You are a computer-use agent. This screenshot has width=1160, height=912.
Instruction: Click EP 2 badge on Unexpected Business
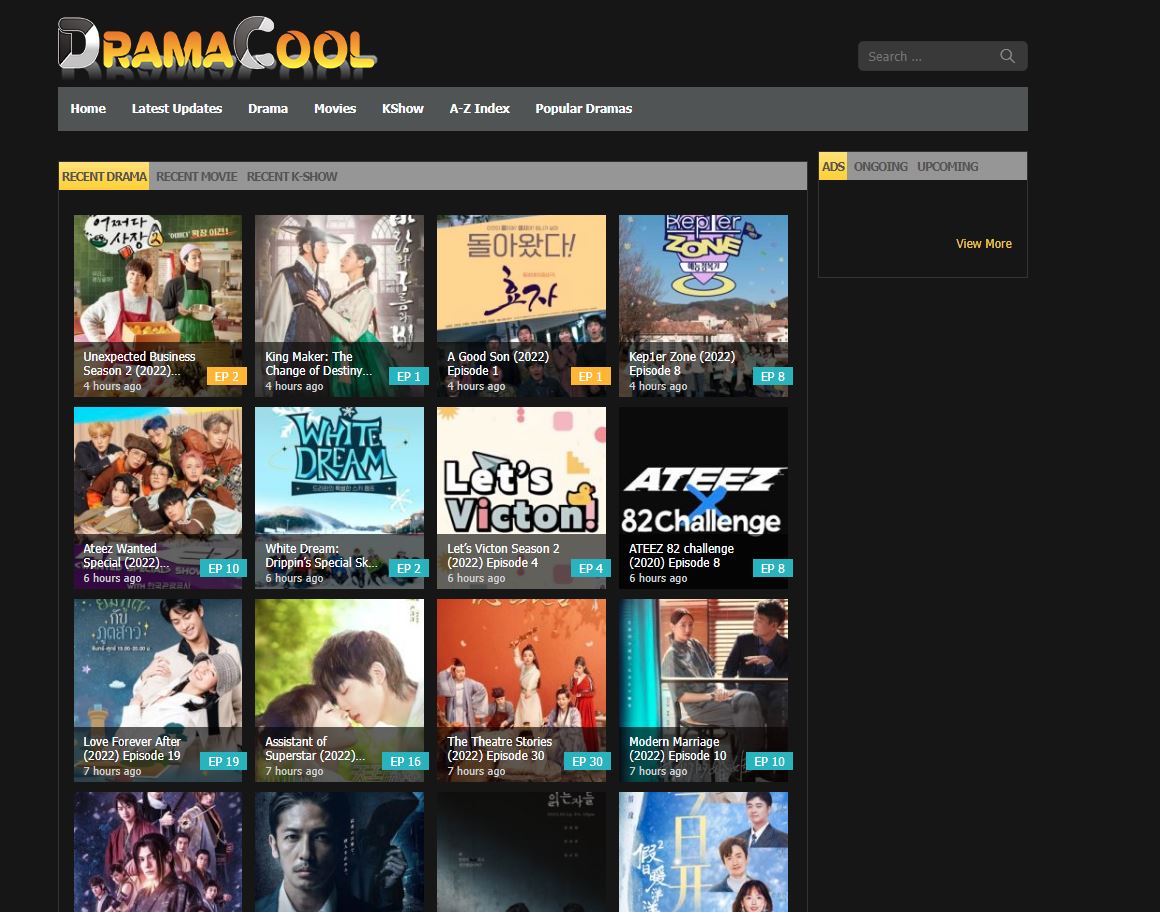[226, 376]
